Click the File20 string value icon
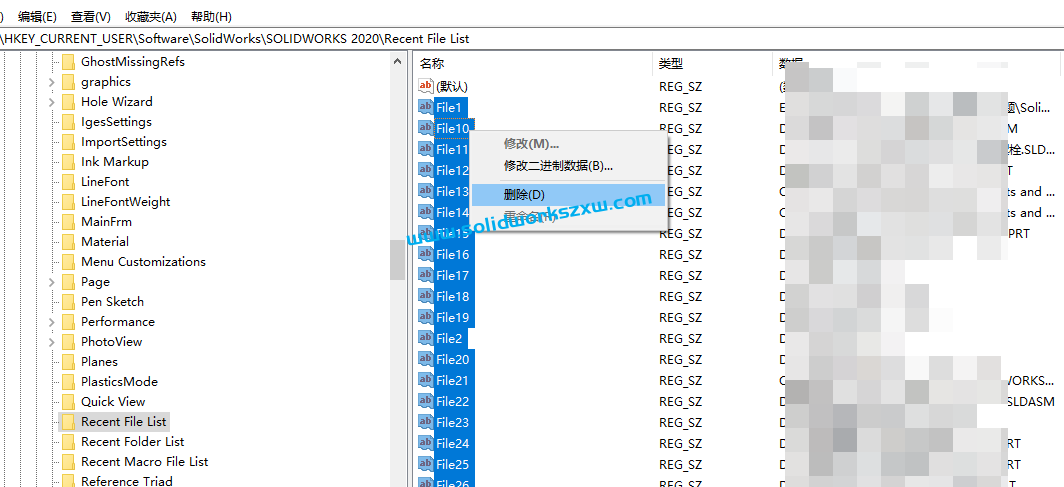Screen dimensions: 1064x487 pyautogui.click(x=425, y=359)
